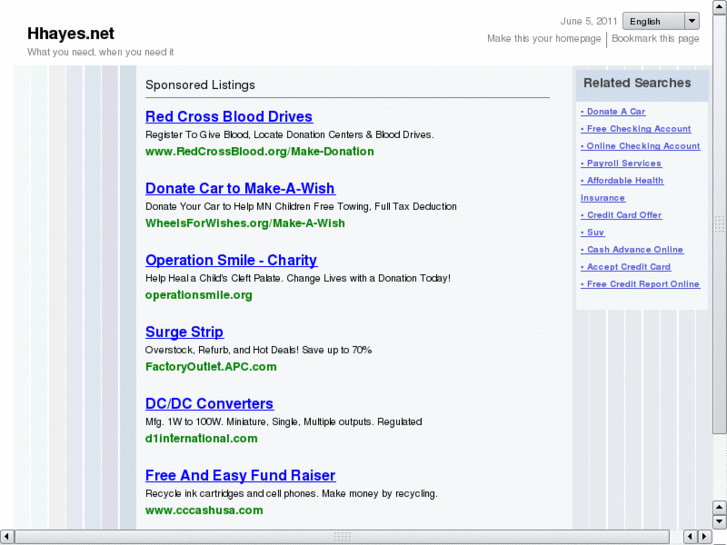The image size is (727, 545).
Task: Click Help Heal a Child's Cleft Palate text
Action: click(298, 278)
